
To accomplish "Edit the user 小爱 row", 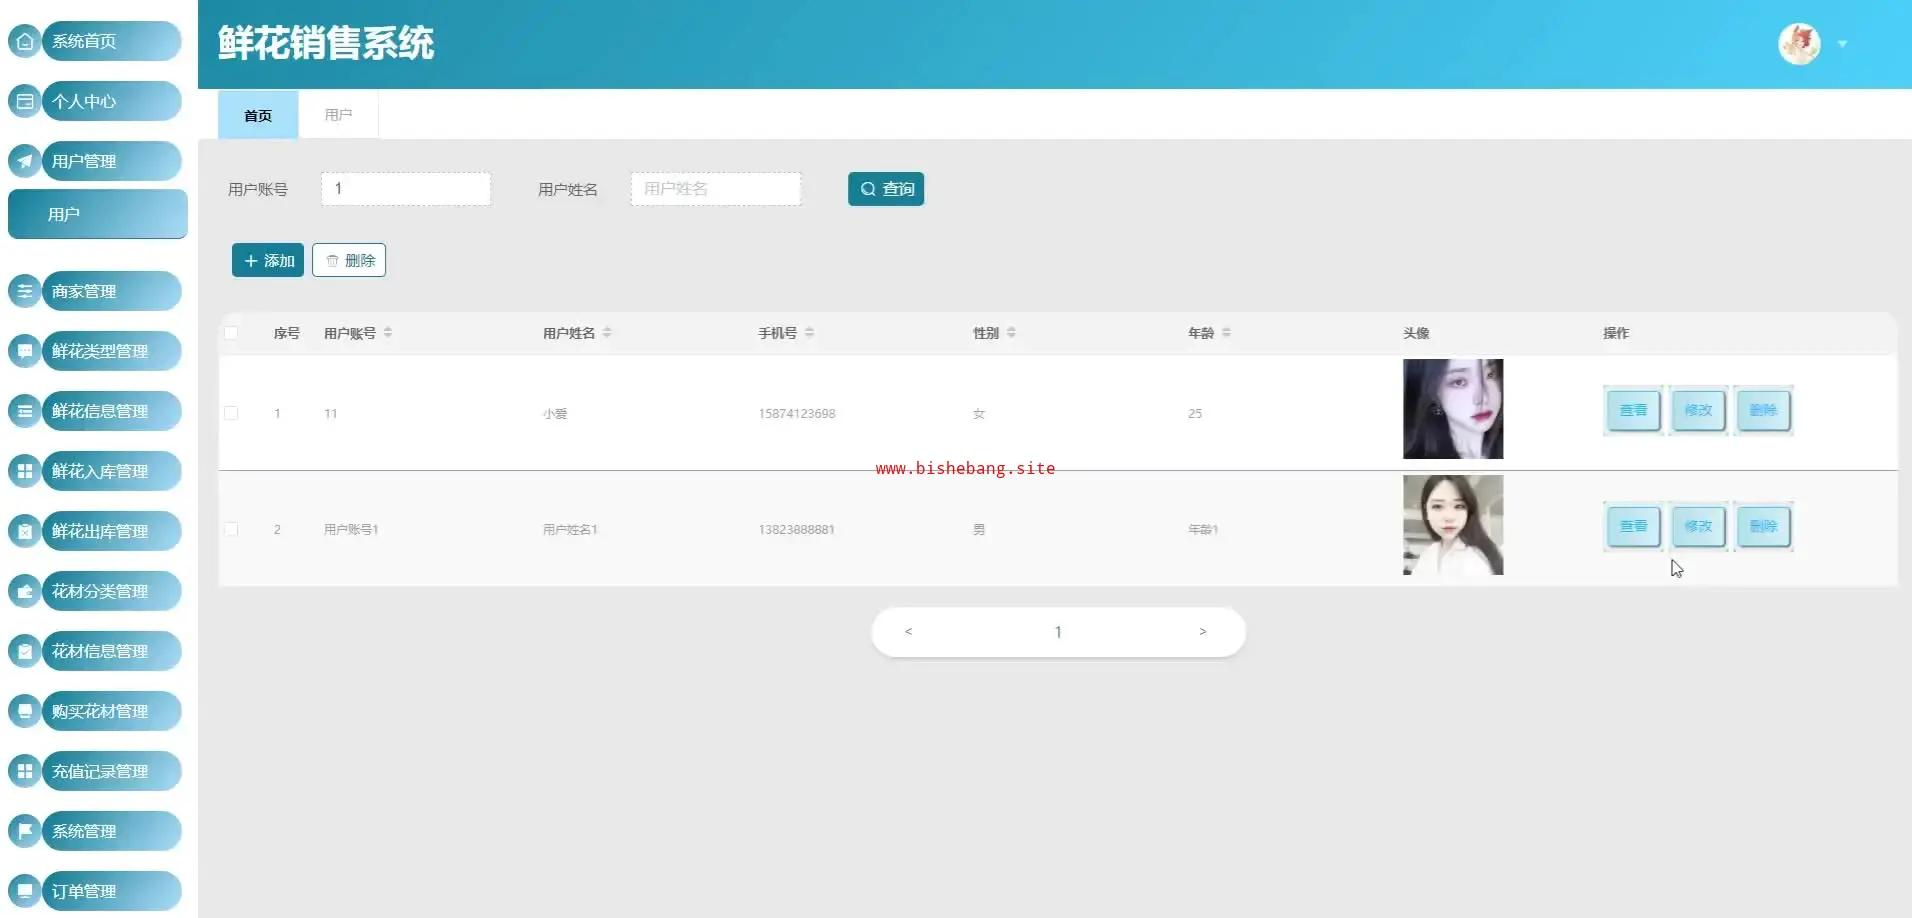I will pos(1698,410).
